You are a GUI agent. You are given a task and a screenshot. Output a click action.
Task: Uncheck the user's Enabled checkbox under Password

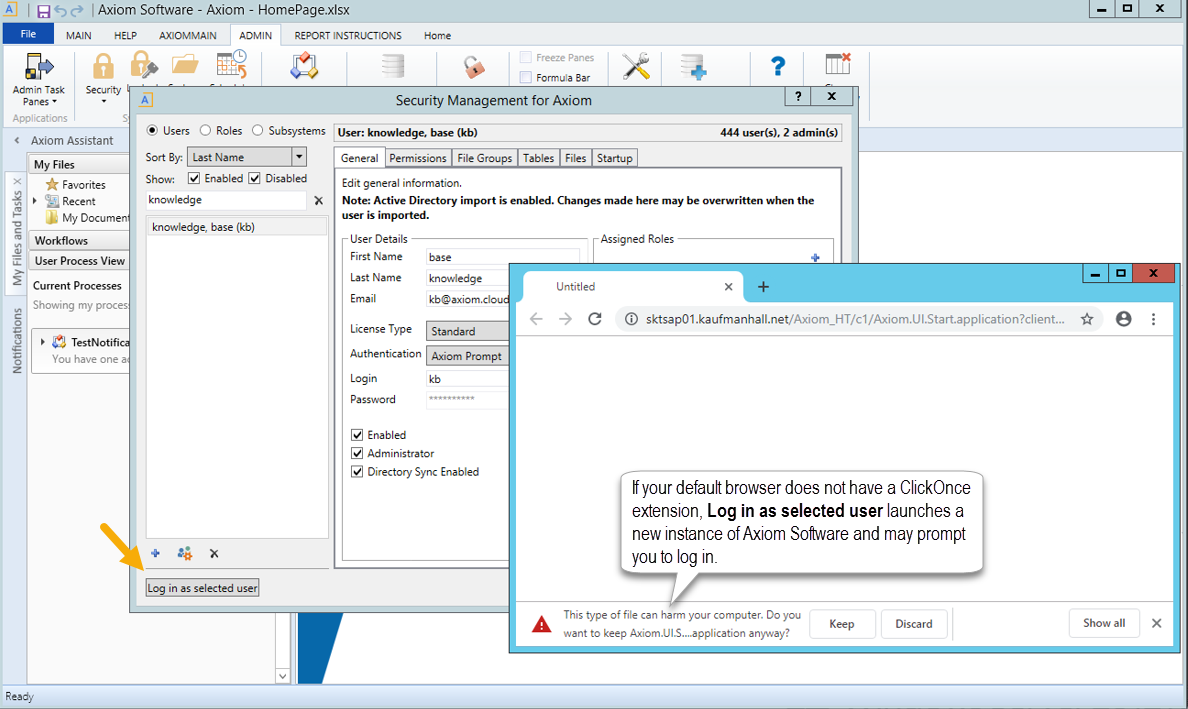pyautogui.click(x=357, y=435)
